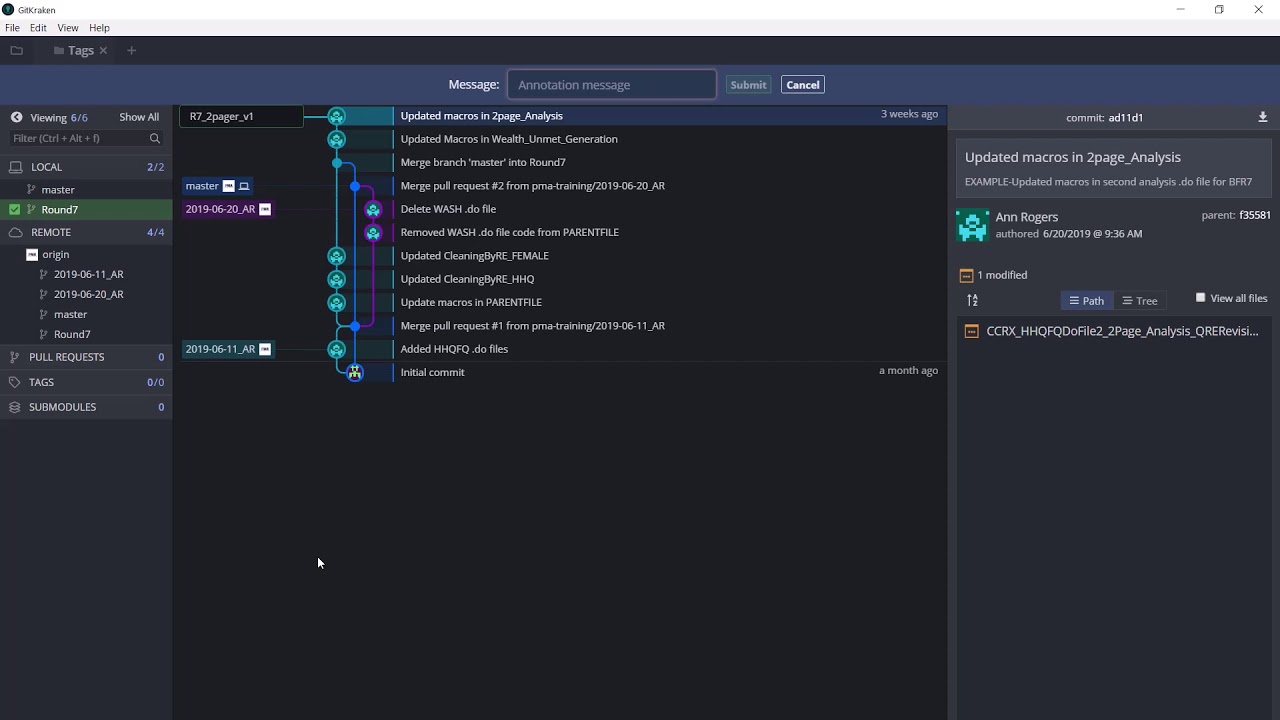Expand the TAGS section

point(86,382)
